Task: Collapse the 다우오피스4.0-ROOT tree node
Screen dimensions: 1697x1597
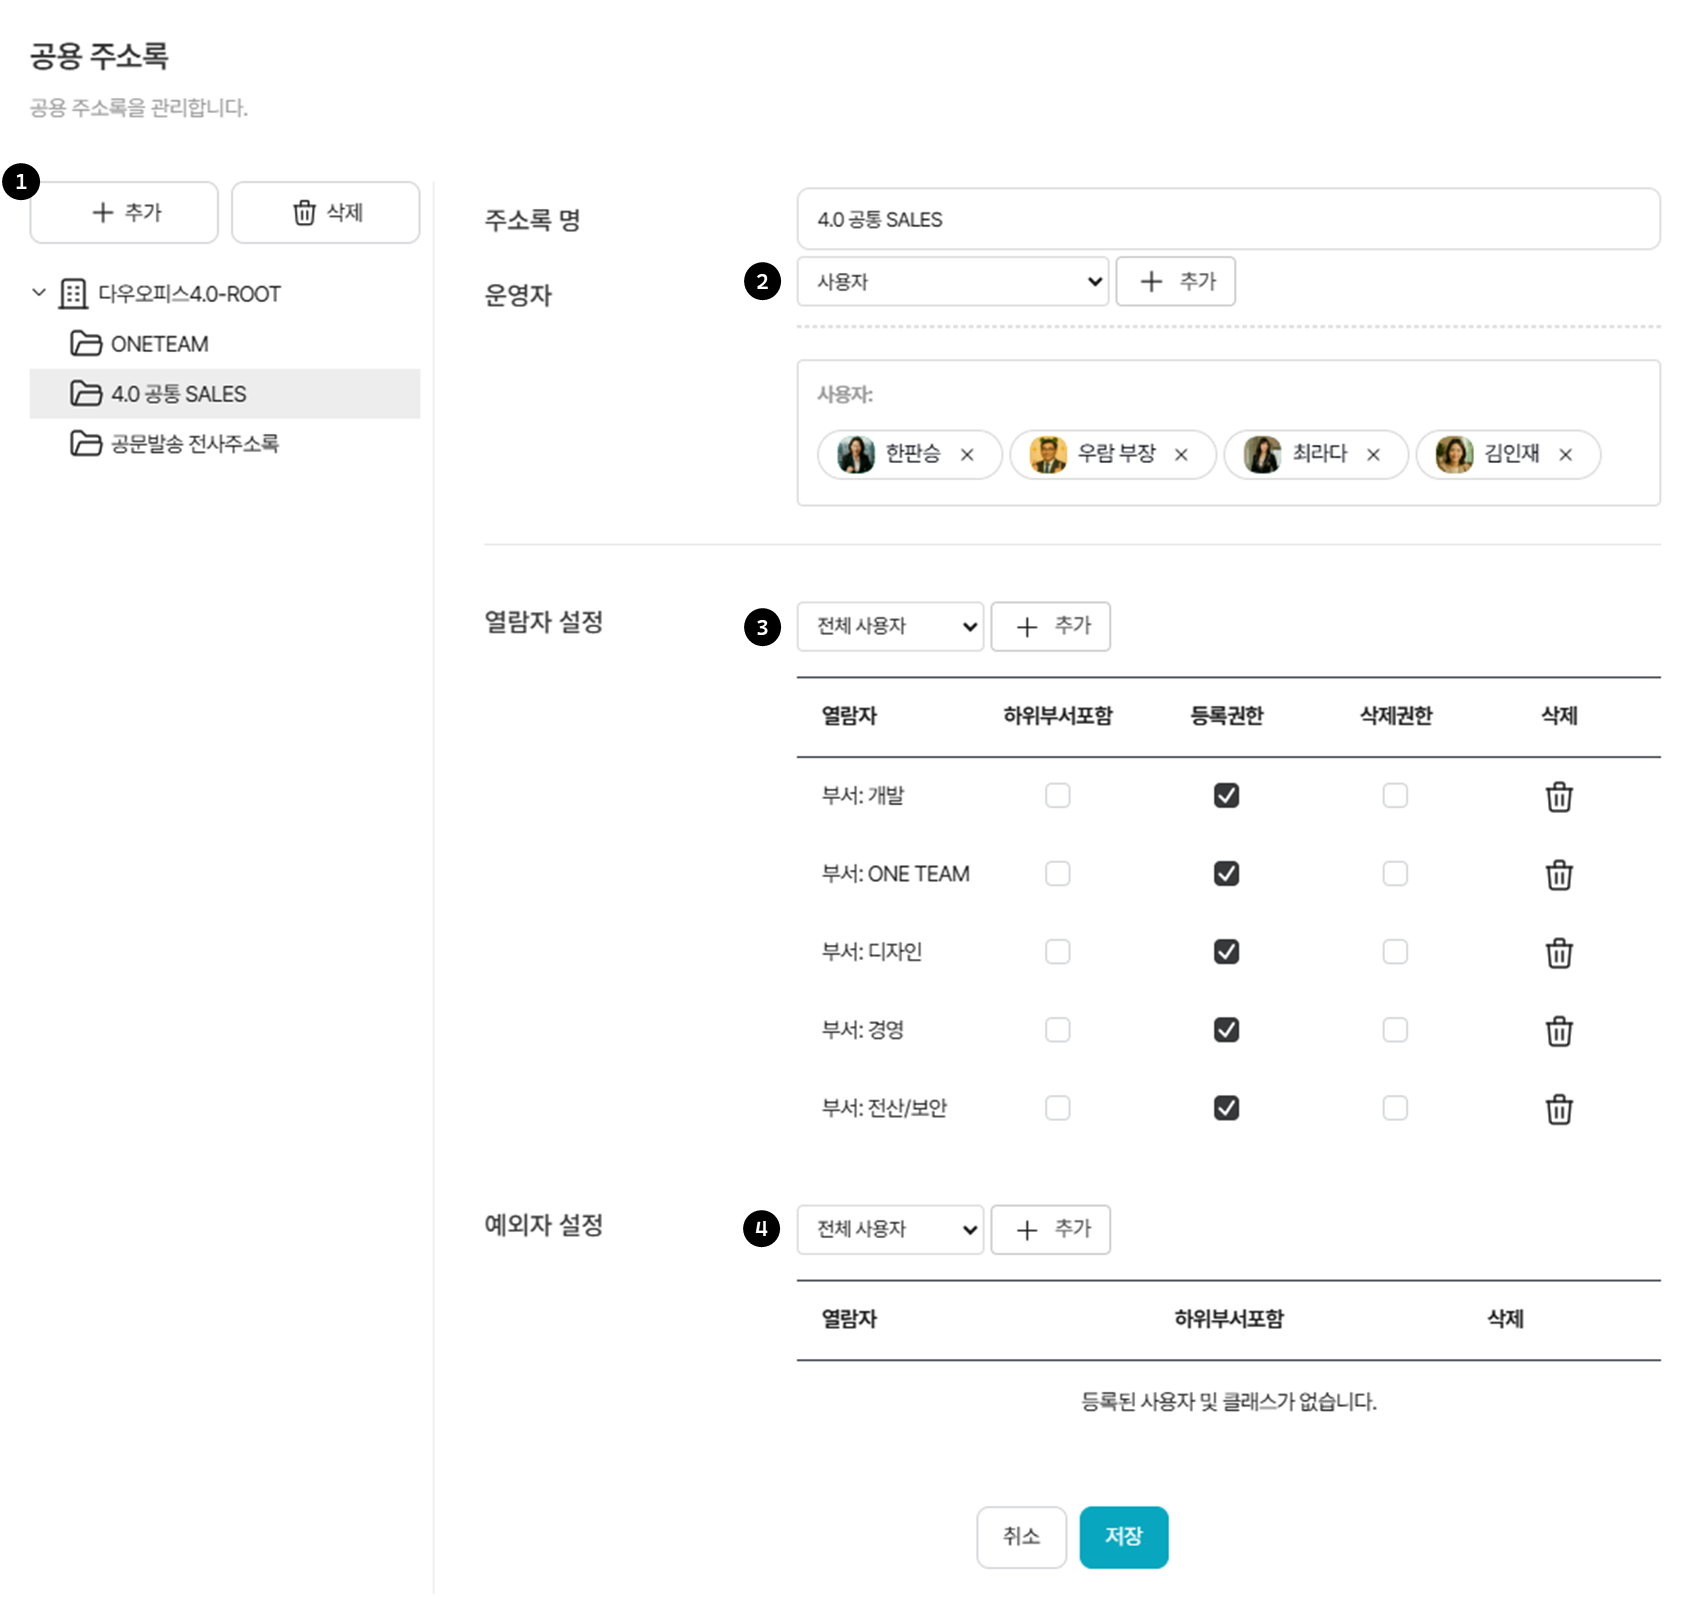Action: [39, 293]
